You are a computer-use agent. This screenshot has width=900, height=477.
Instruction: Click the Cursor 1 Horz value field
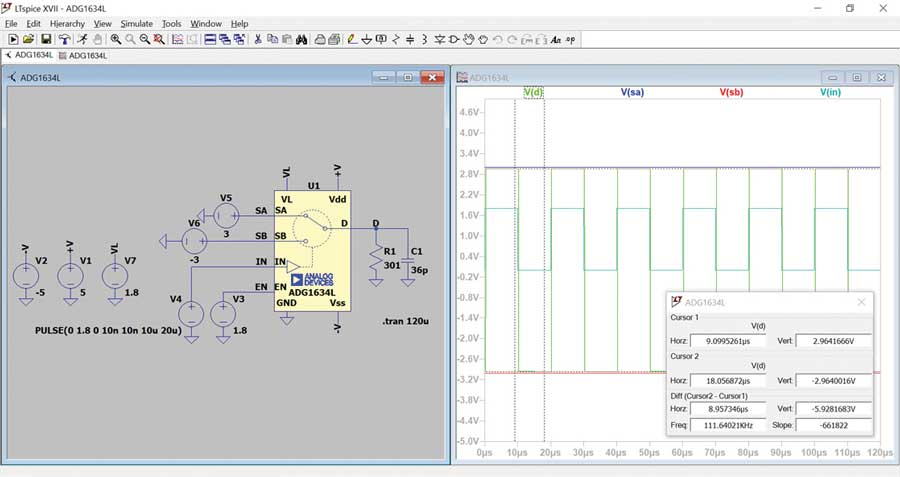[x=727, y=340]
